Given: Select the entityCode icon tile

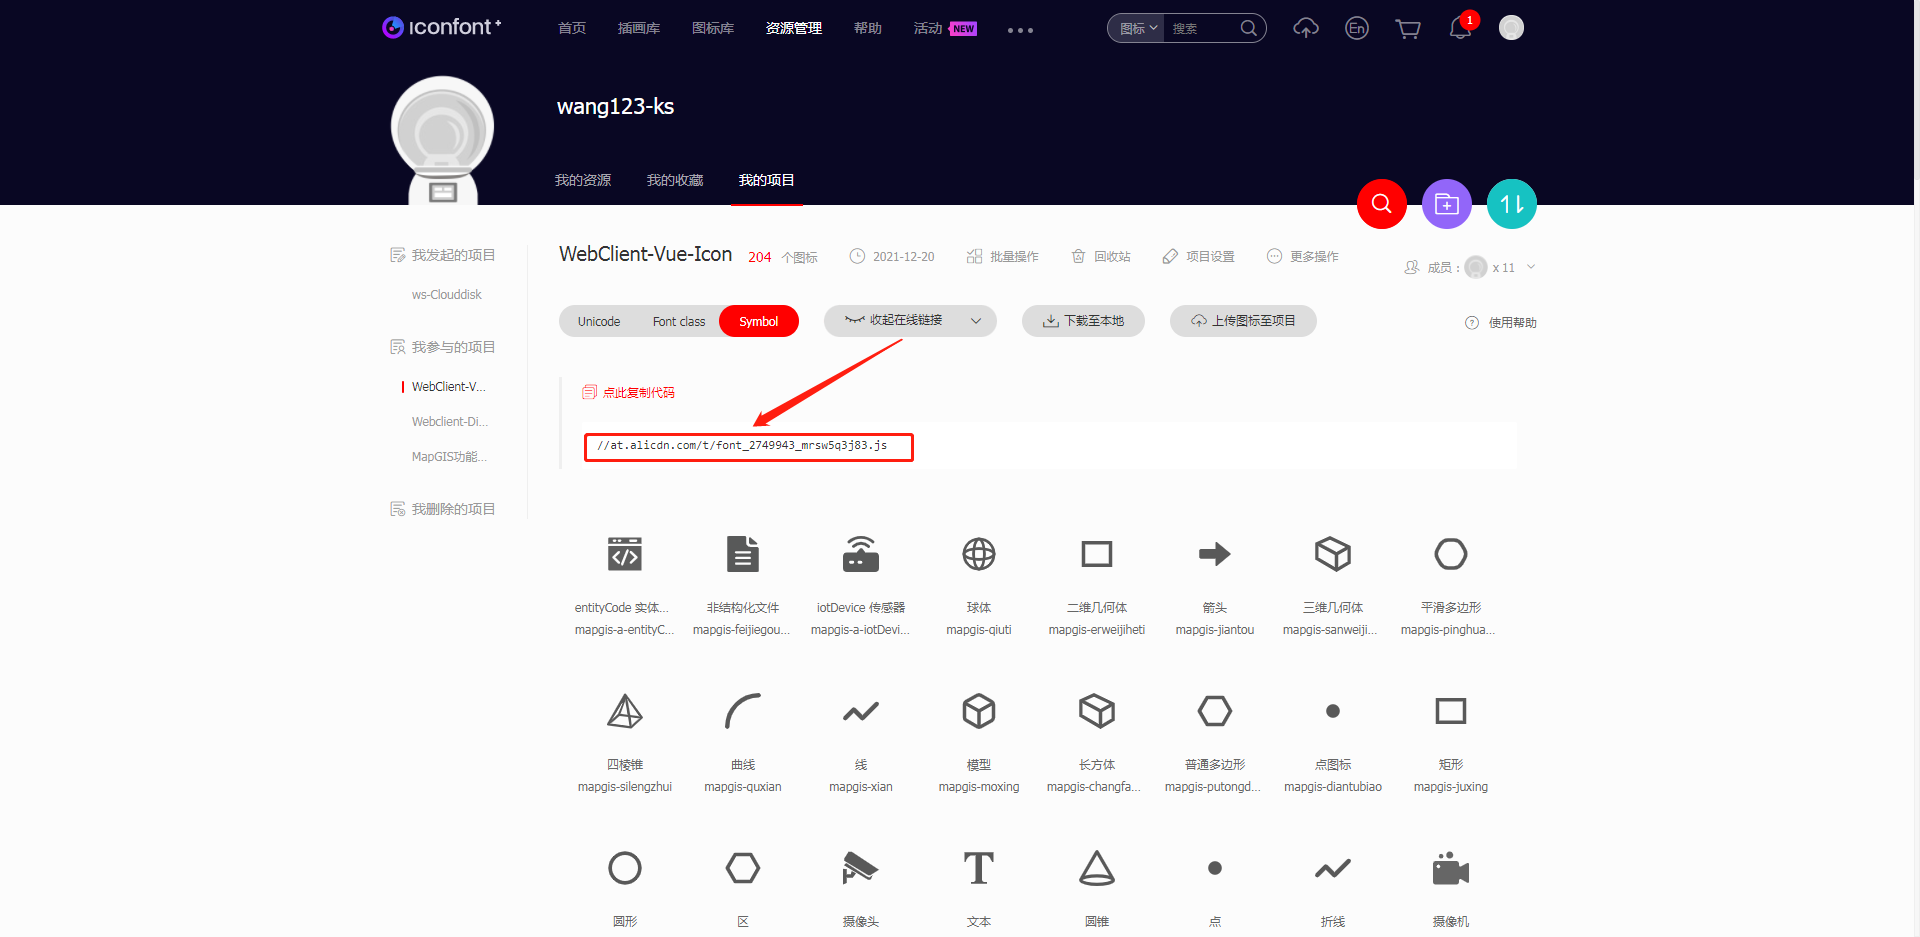Looking at the screenshot, I should tap(625, 555).
